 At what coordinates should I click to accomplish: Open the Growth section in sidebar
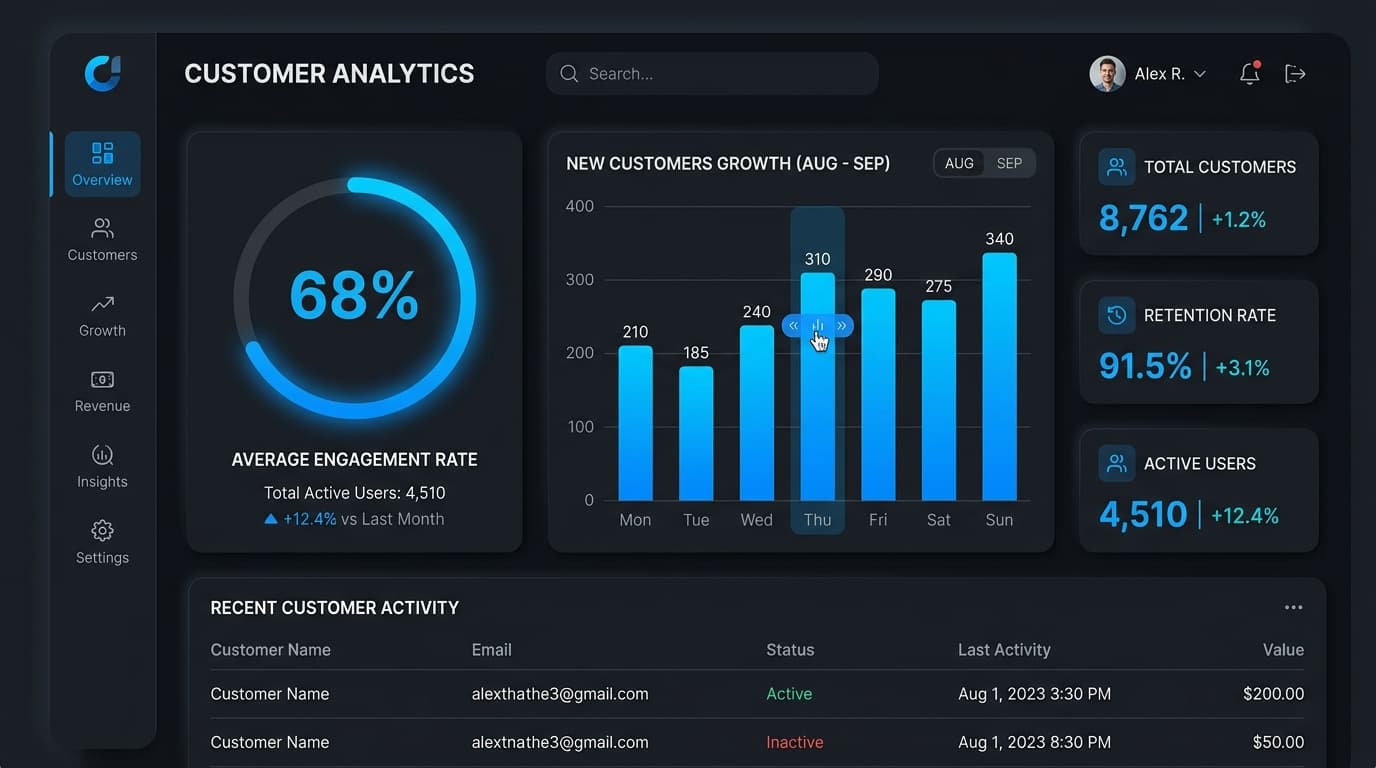102,316
